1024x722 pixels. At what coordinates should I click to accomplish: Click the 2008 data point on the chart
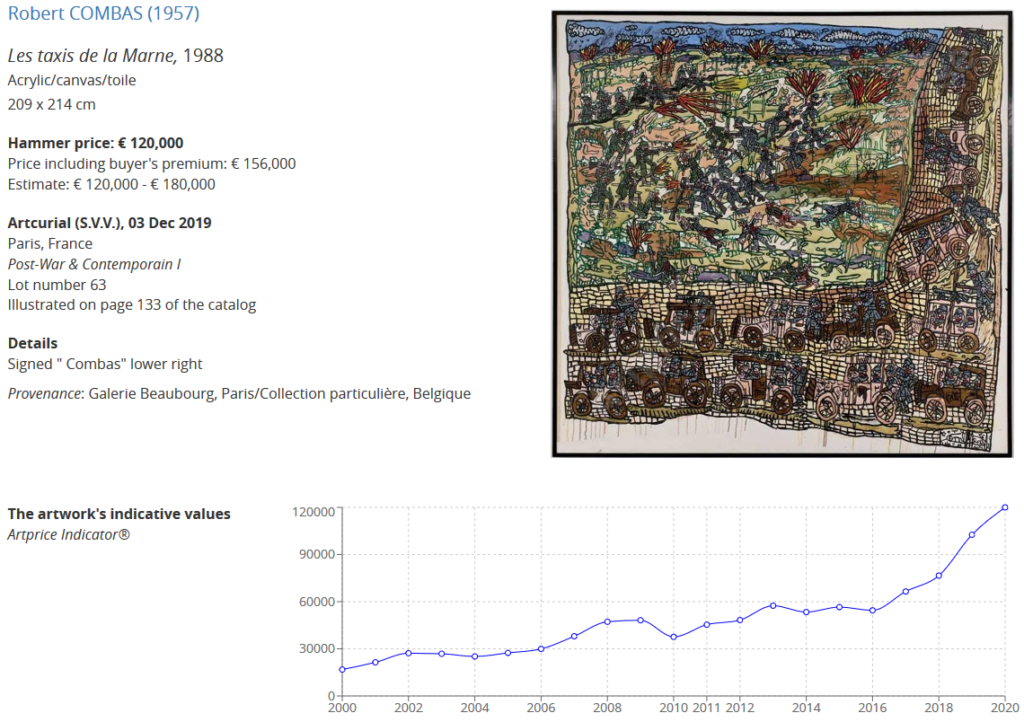[607, 622]
